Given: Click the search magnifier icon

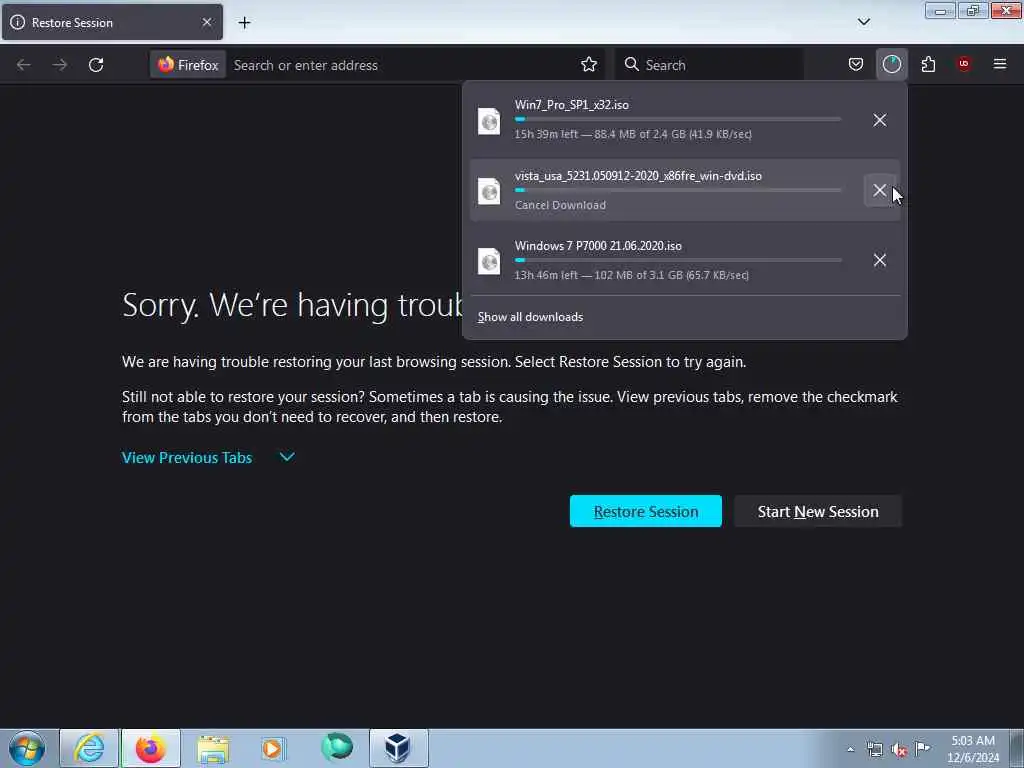Looking at the screenshot, I should pos(631,64).
